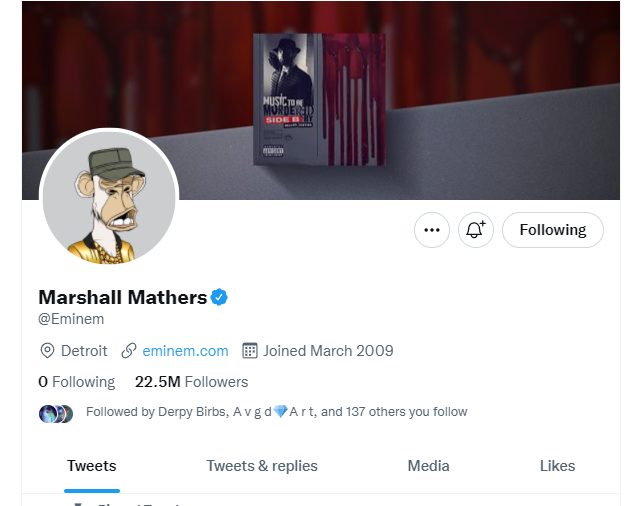Open the Bored Ape profile picture
This screenshot has width=640, height=506.
(108, 197)
